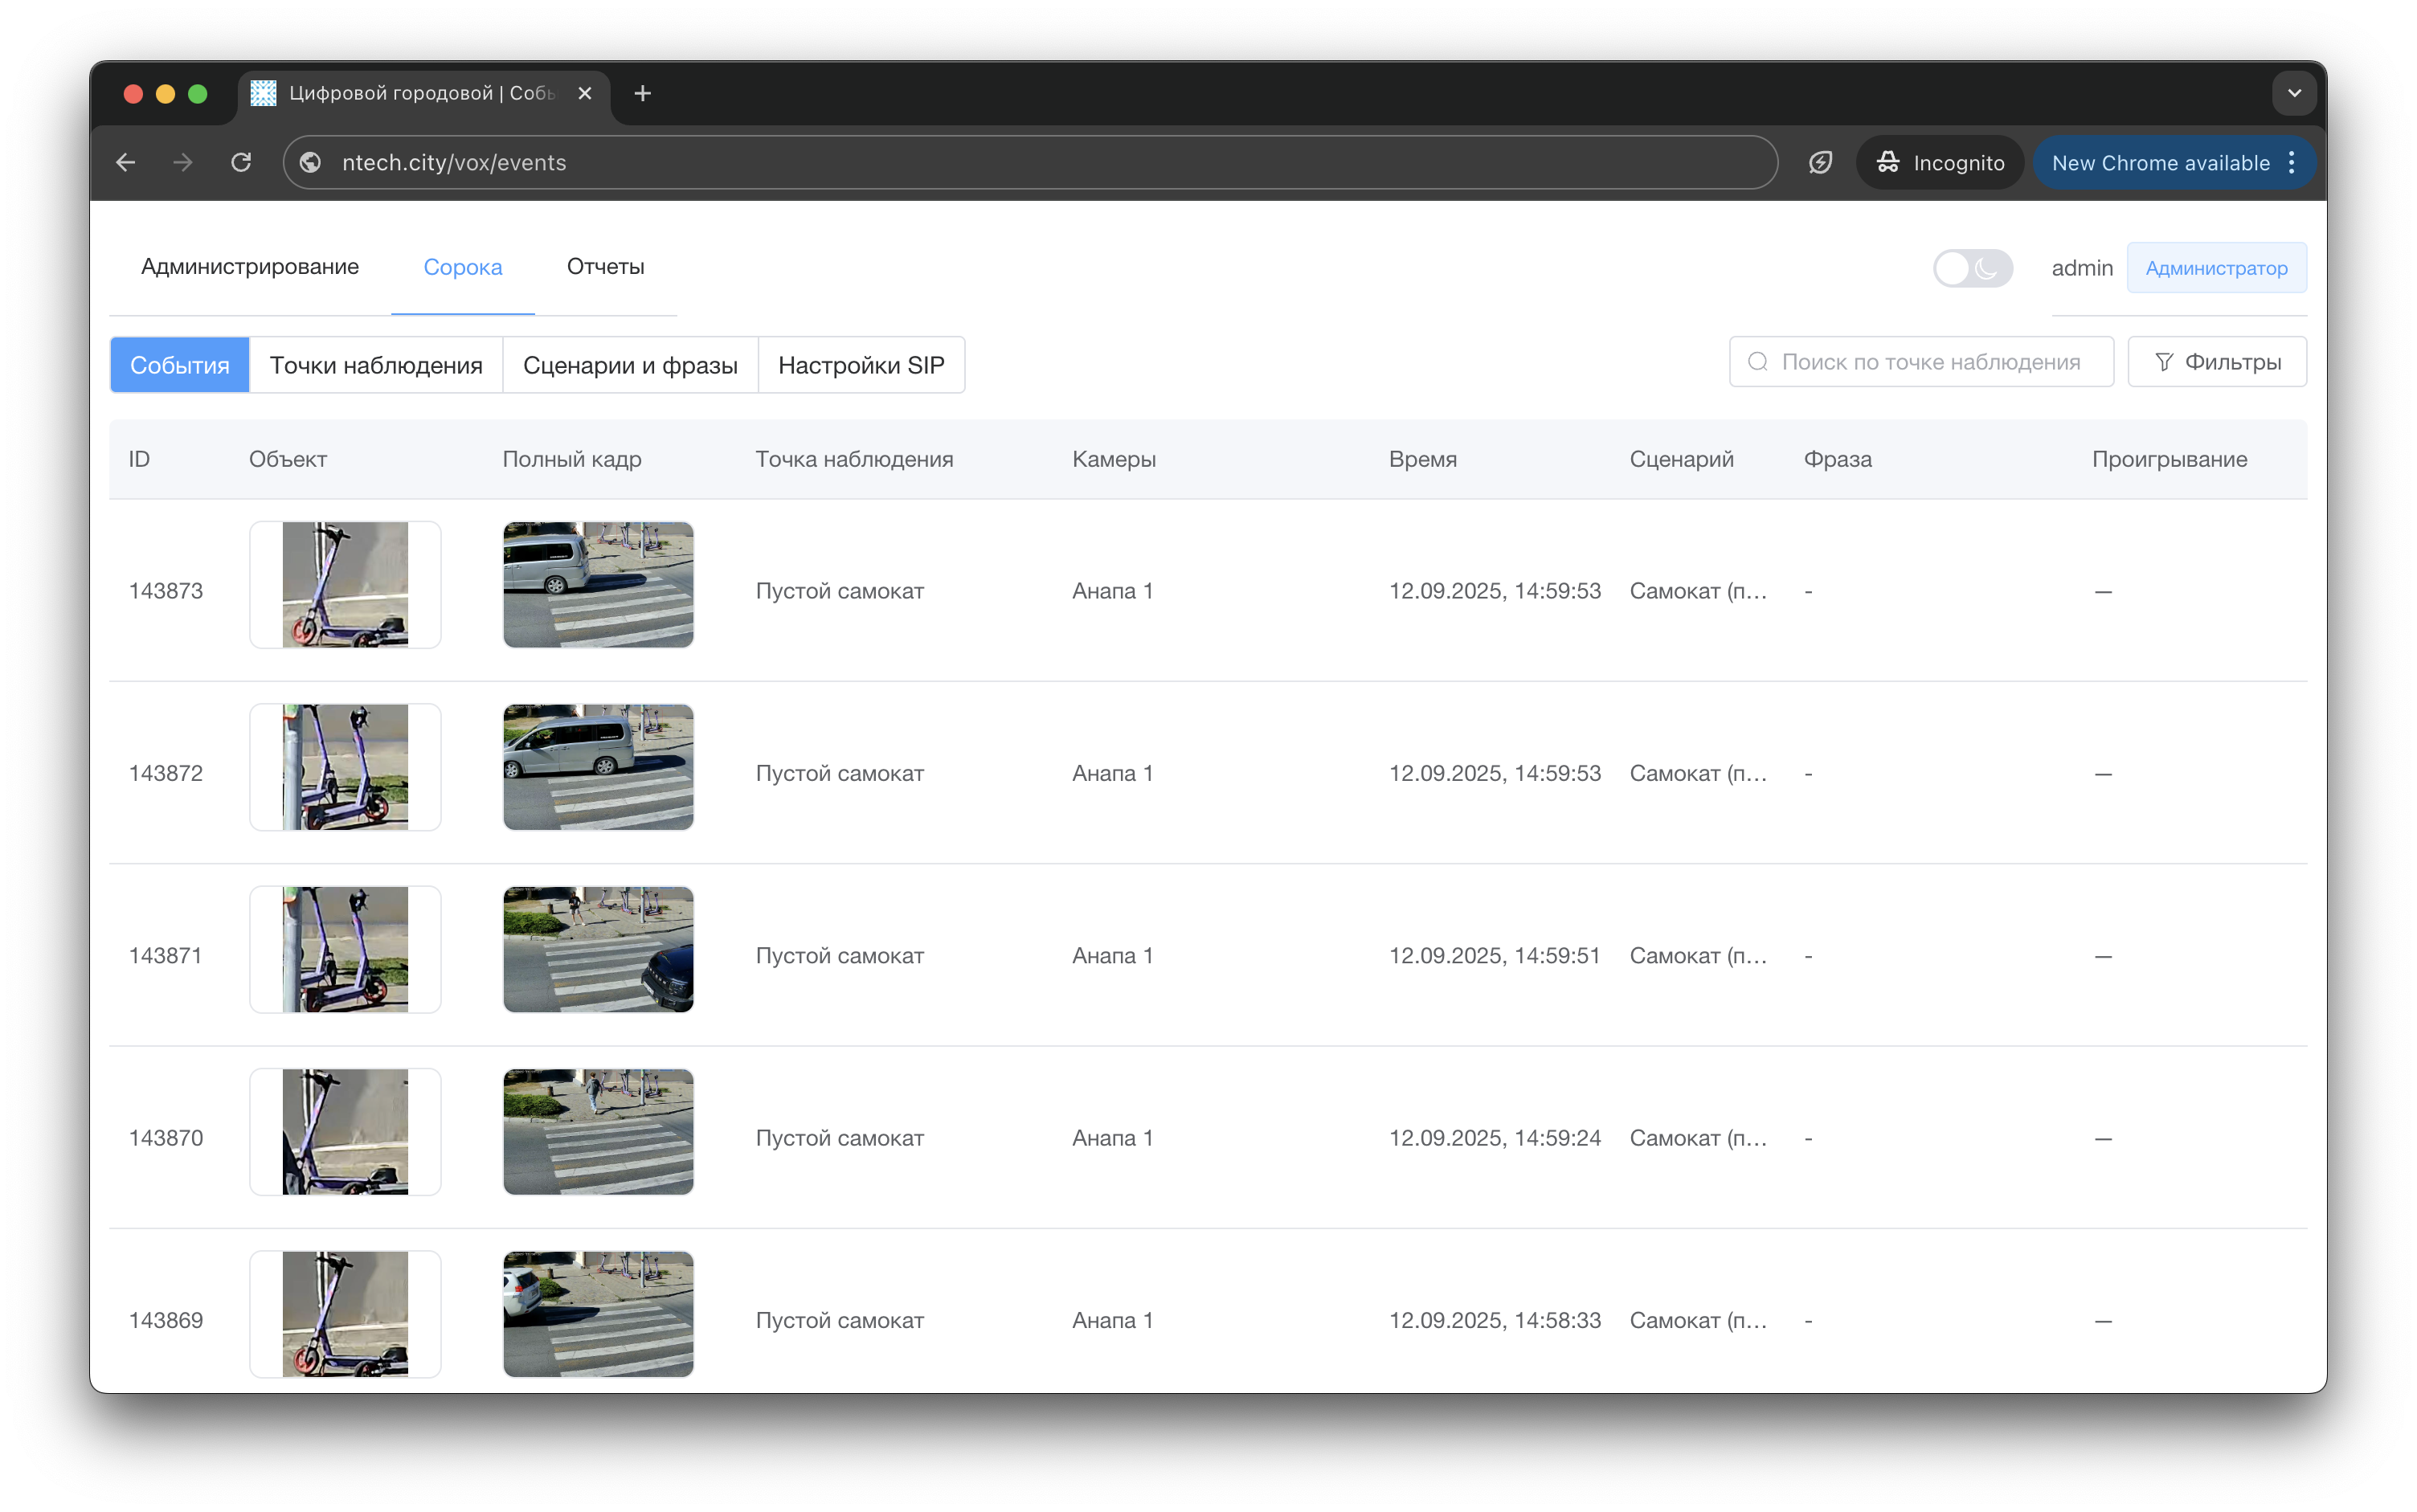Go to Настройки SIP section
This screenshot has height=1512, width=2417.
(x=861, y=365)
